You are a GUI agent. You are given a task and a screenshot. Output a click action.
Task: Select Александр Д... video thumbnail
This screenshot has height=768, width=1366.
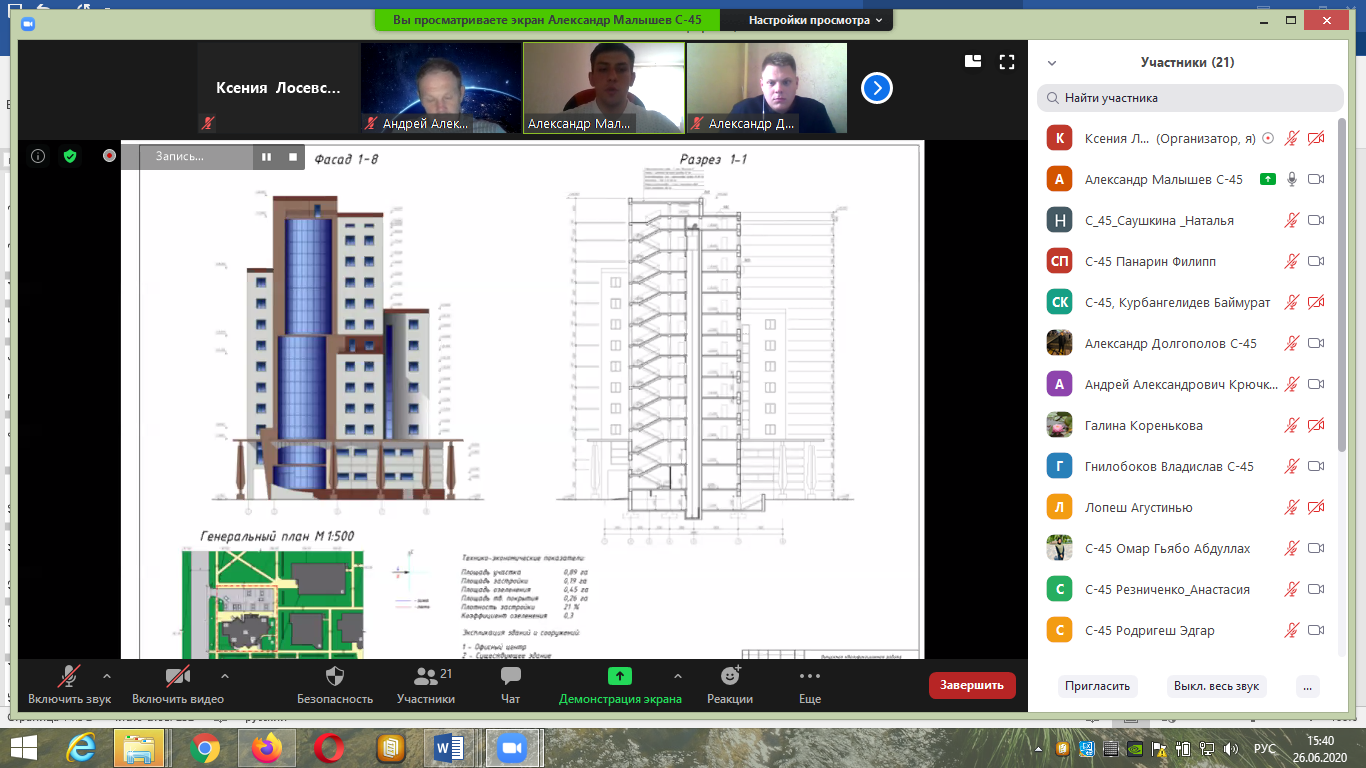pos(767,88)
